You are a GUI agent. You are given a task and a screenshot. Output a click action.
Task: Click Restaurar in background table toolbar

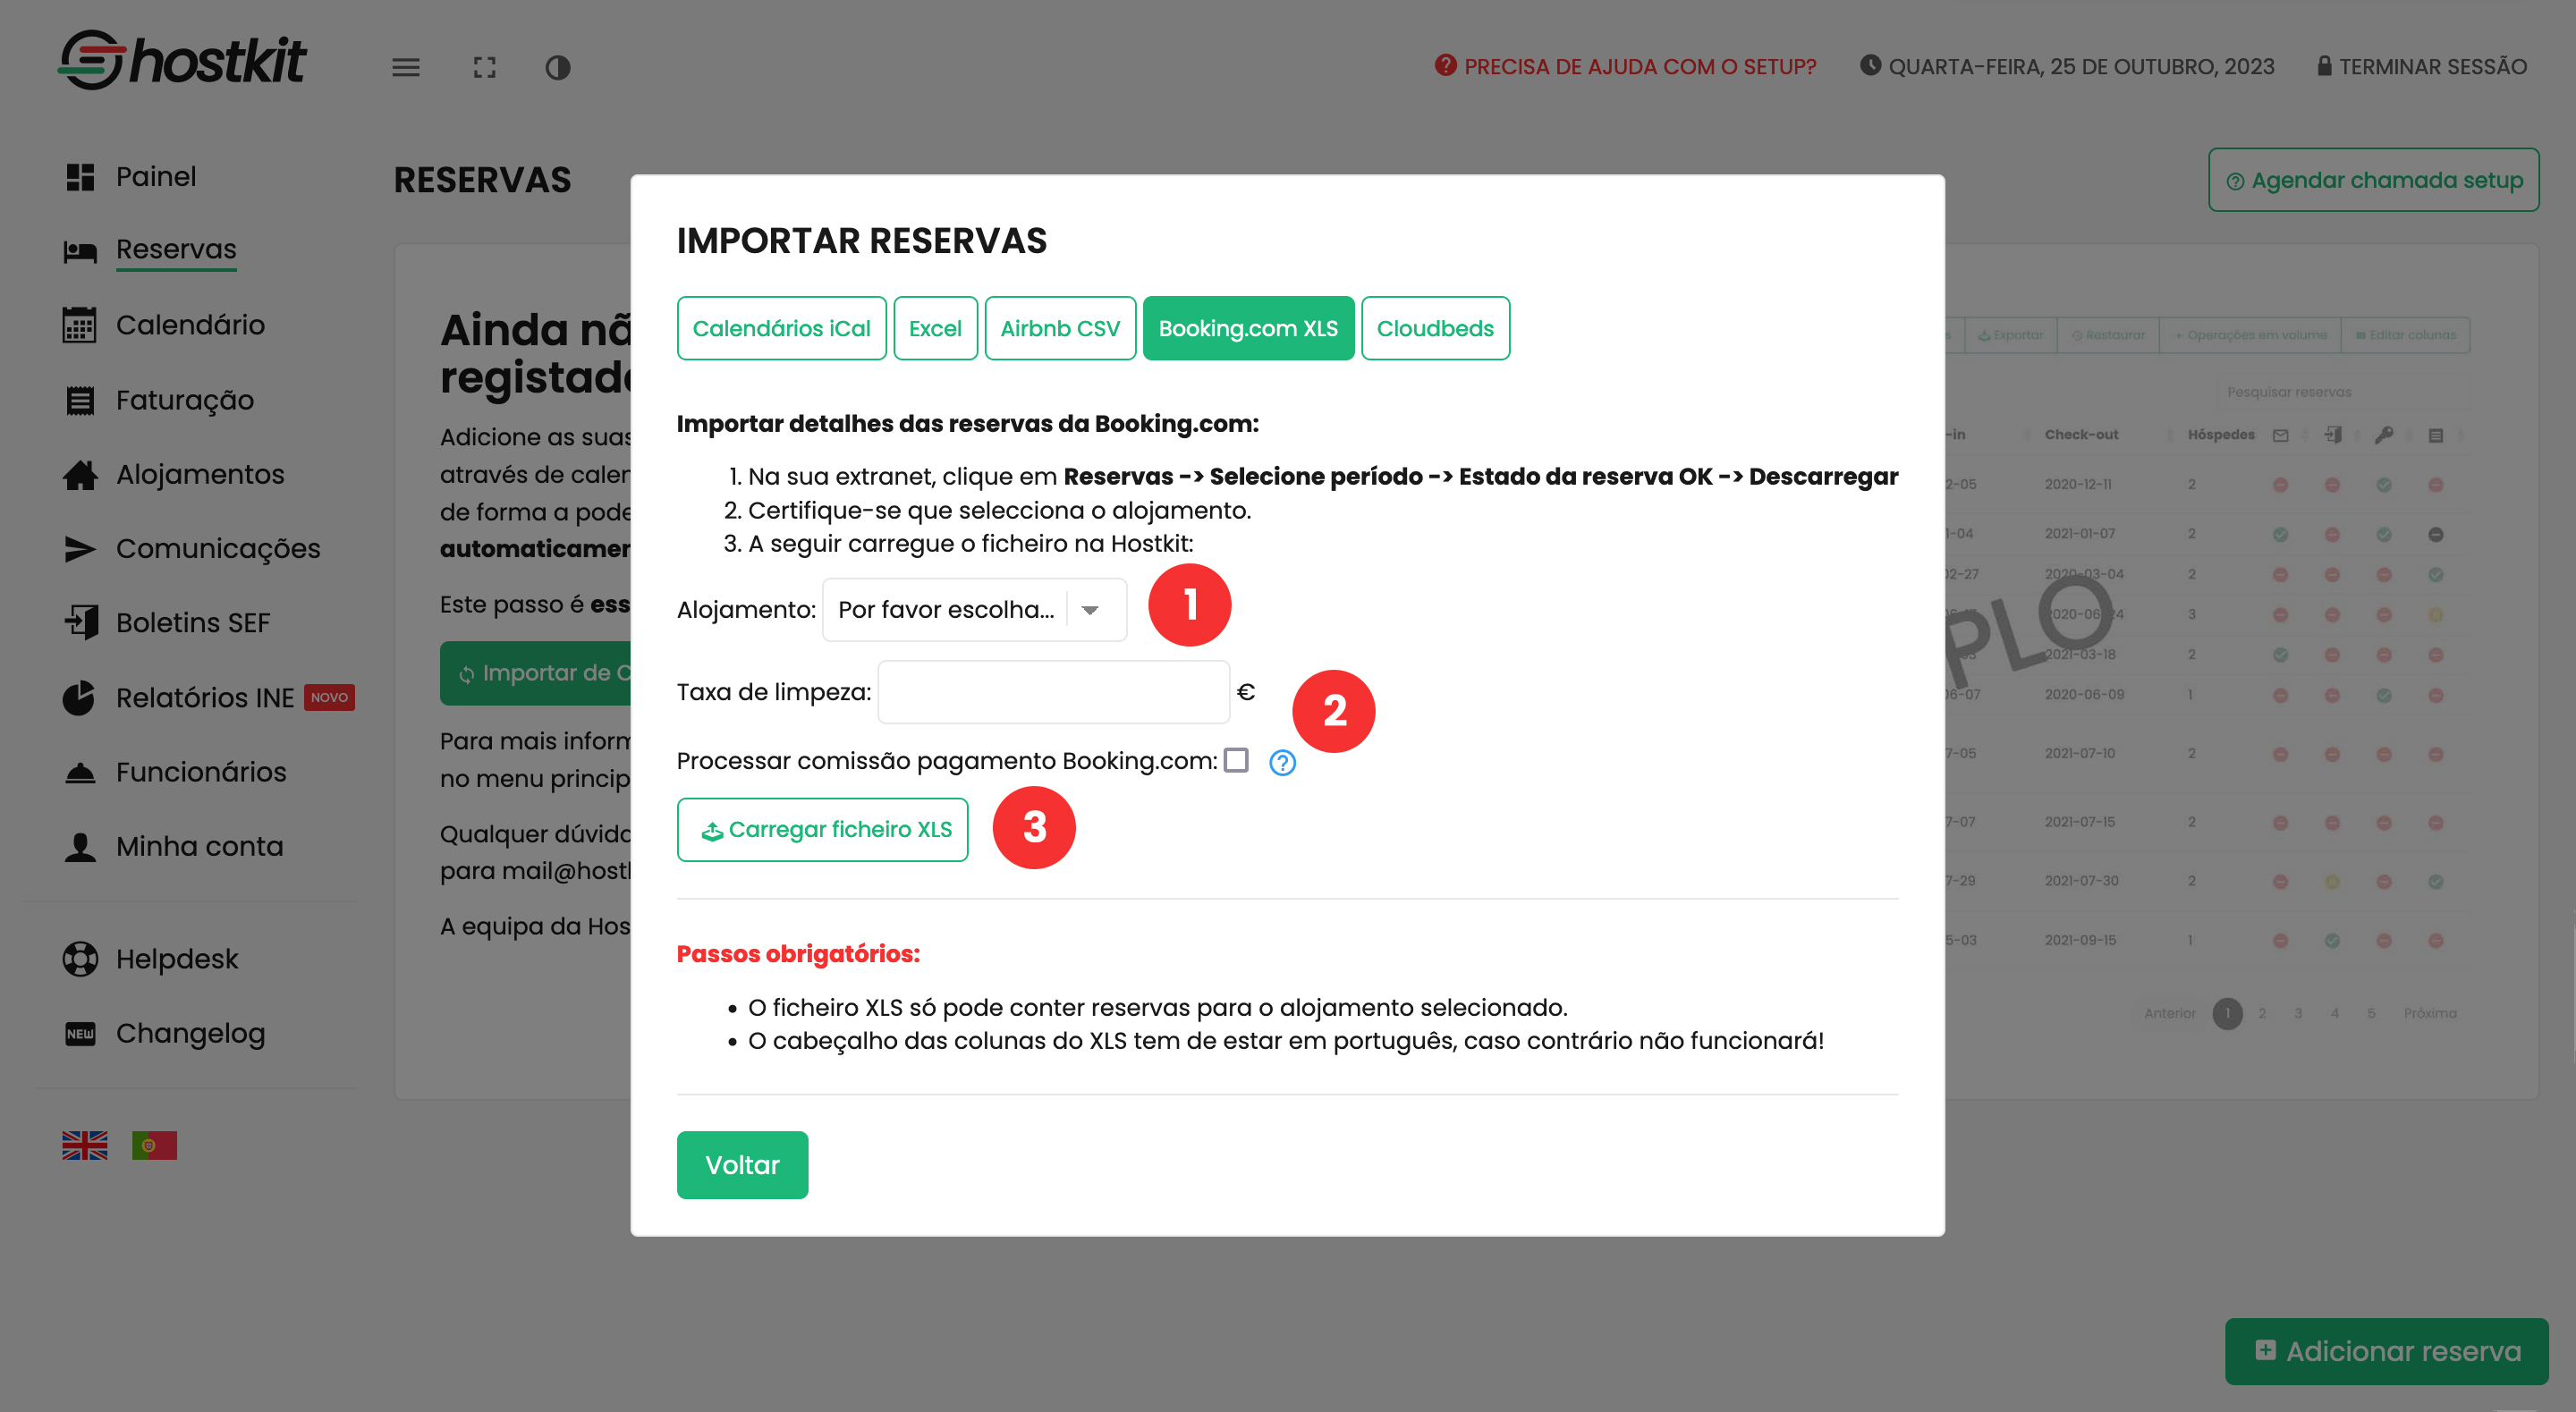tap(2108, 335)
